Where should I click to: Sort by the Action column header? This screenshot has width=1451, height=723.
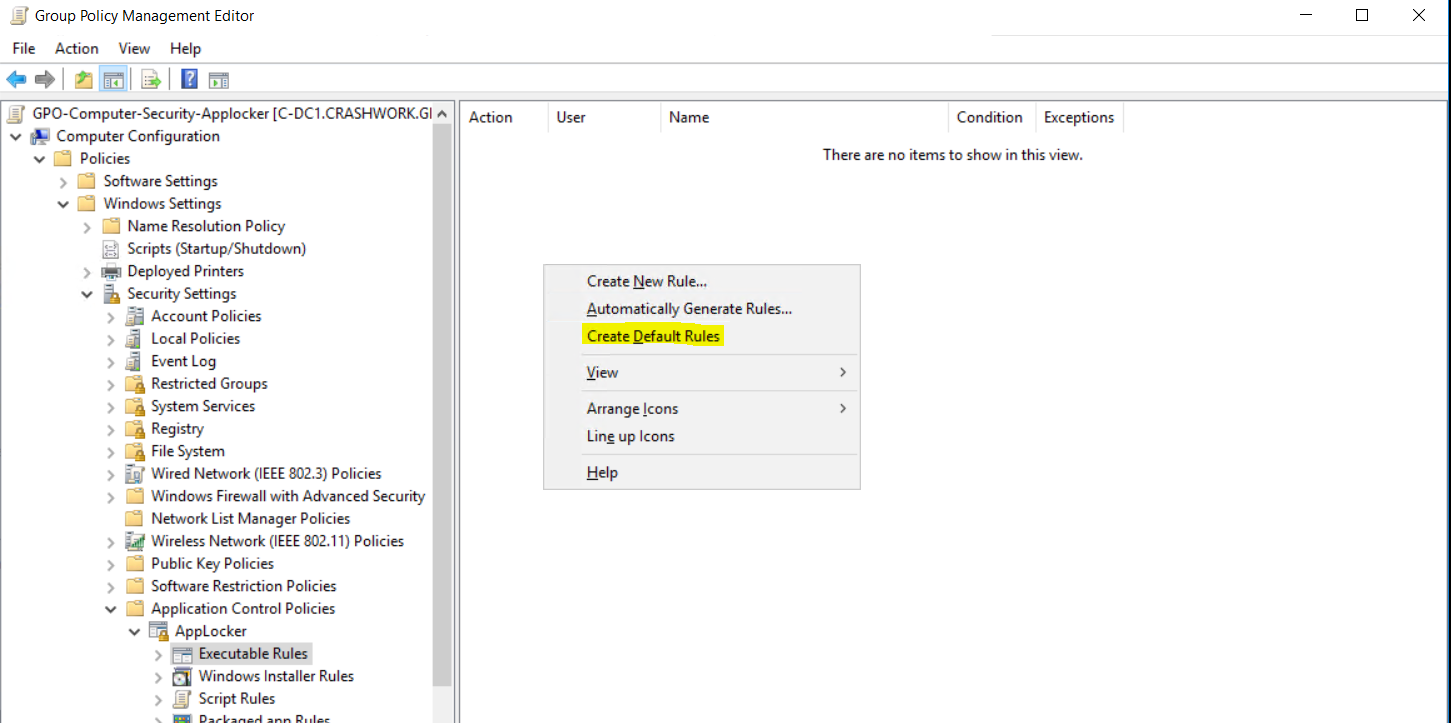click(x=504, y=117)
